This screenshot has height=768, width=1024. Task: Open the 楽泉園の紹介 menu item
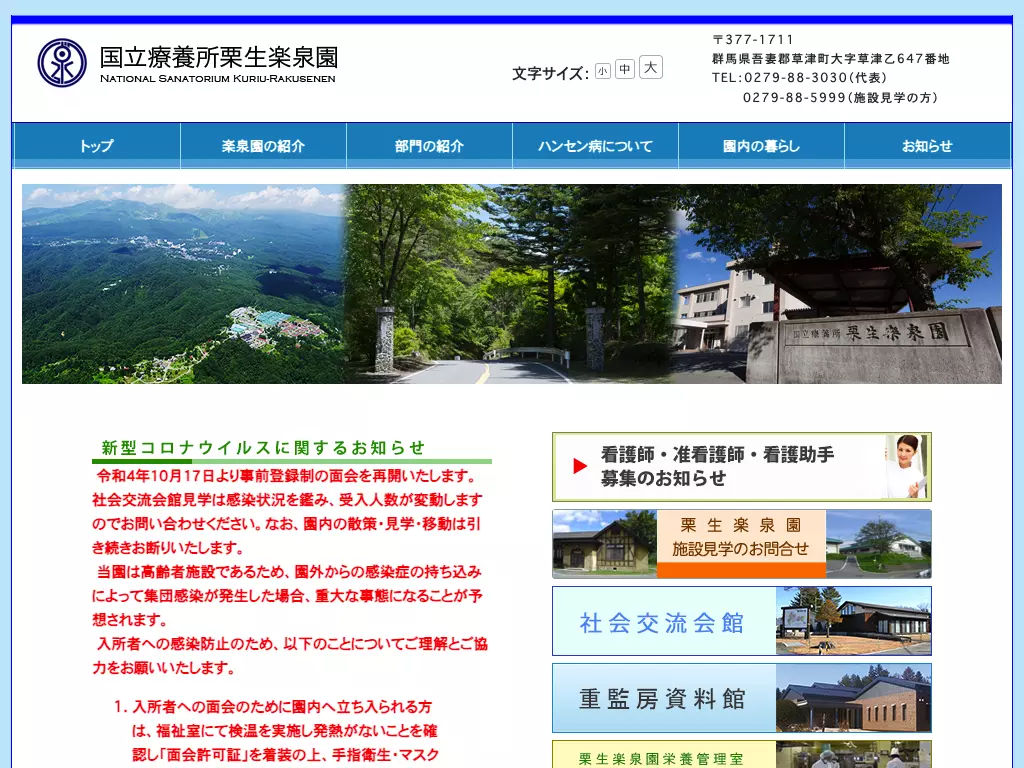263,146
